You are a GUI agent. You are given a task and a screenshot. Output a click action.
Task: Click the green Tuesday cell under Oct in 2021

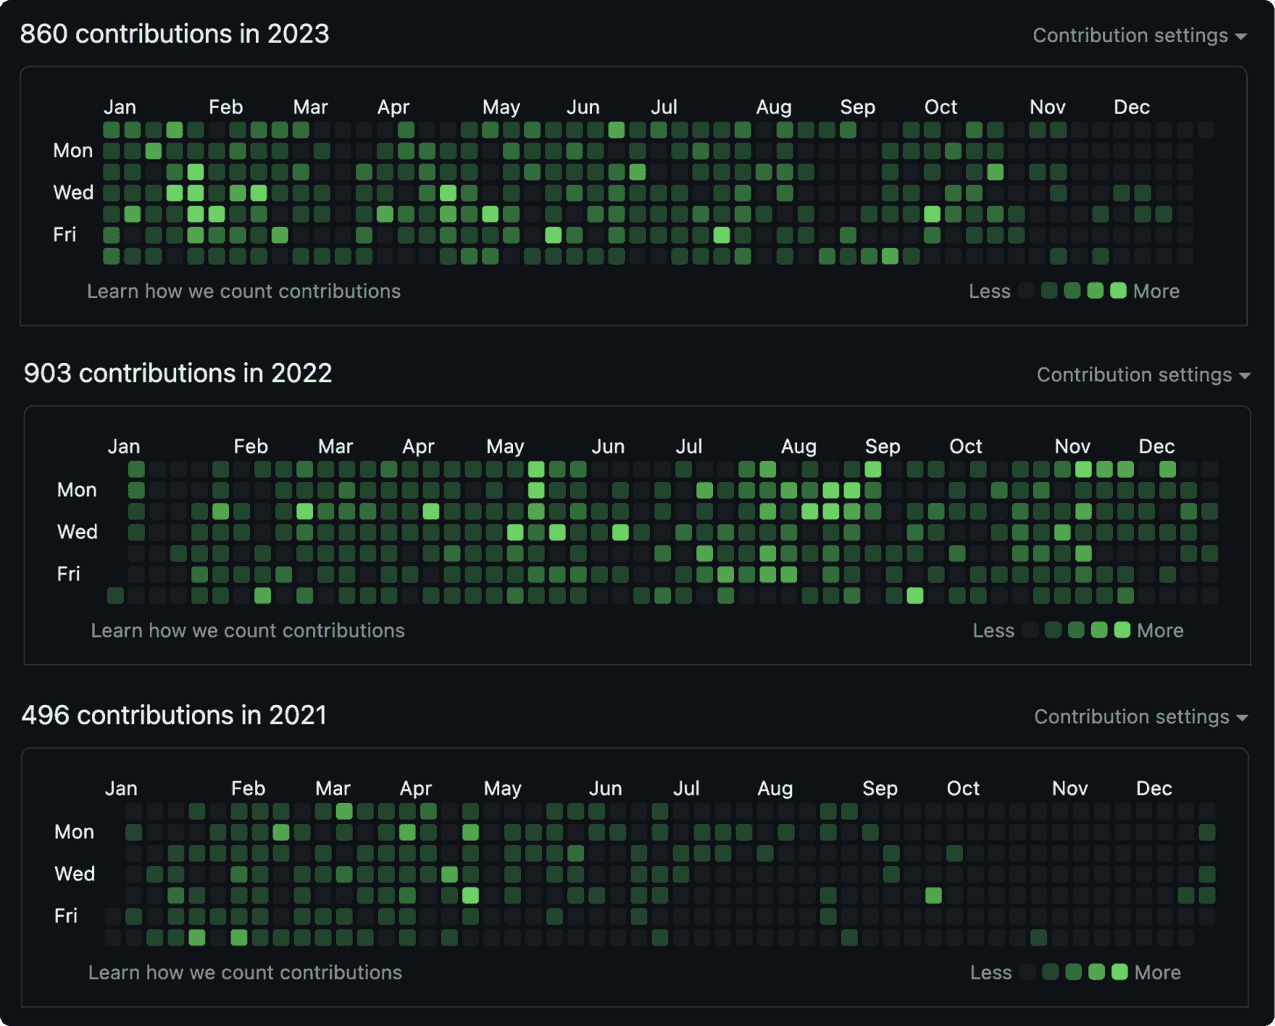954,853
